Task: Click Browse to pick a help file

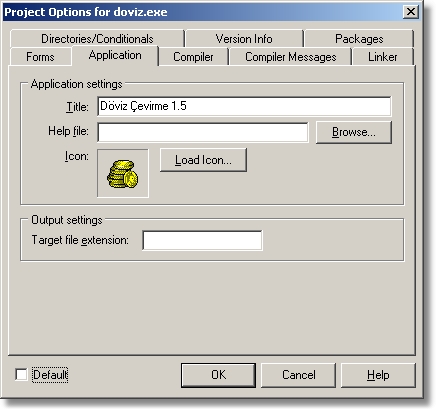Action: pyautogui.click(x=354, y=132)
